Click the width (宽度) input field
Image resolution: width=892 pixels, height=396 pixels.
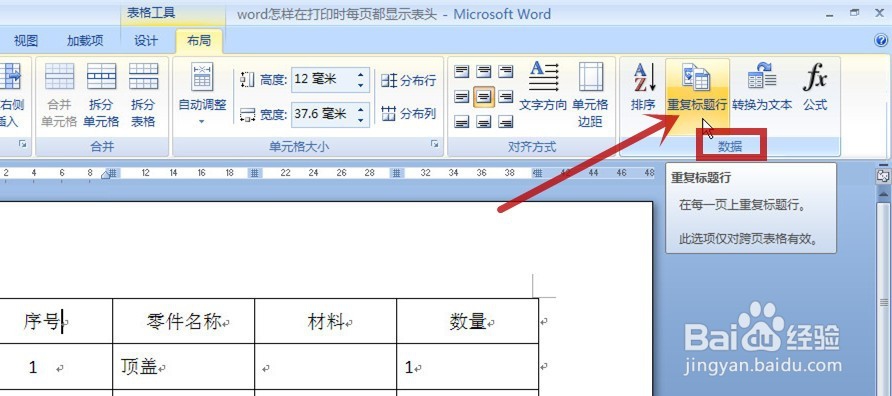click(323, 114)
